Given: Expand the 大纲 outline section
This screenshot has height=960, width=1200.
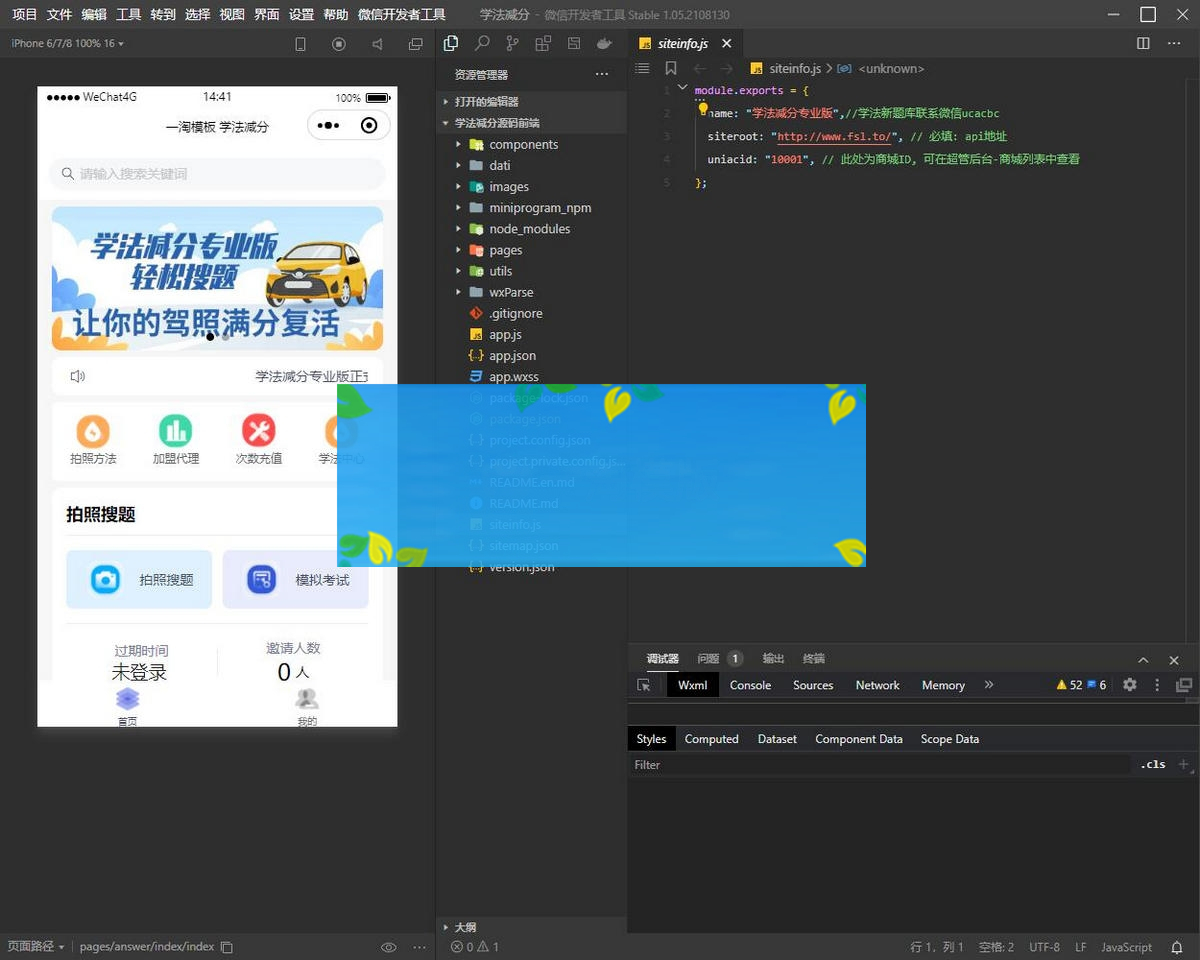Looking at the screenshot, I should 465,927.
